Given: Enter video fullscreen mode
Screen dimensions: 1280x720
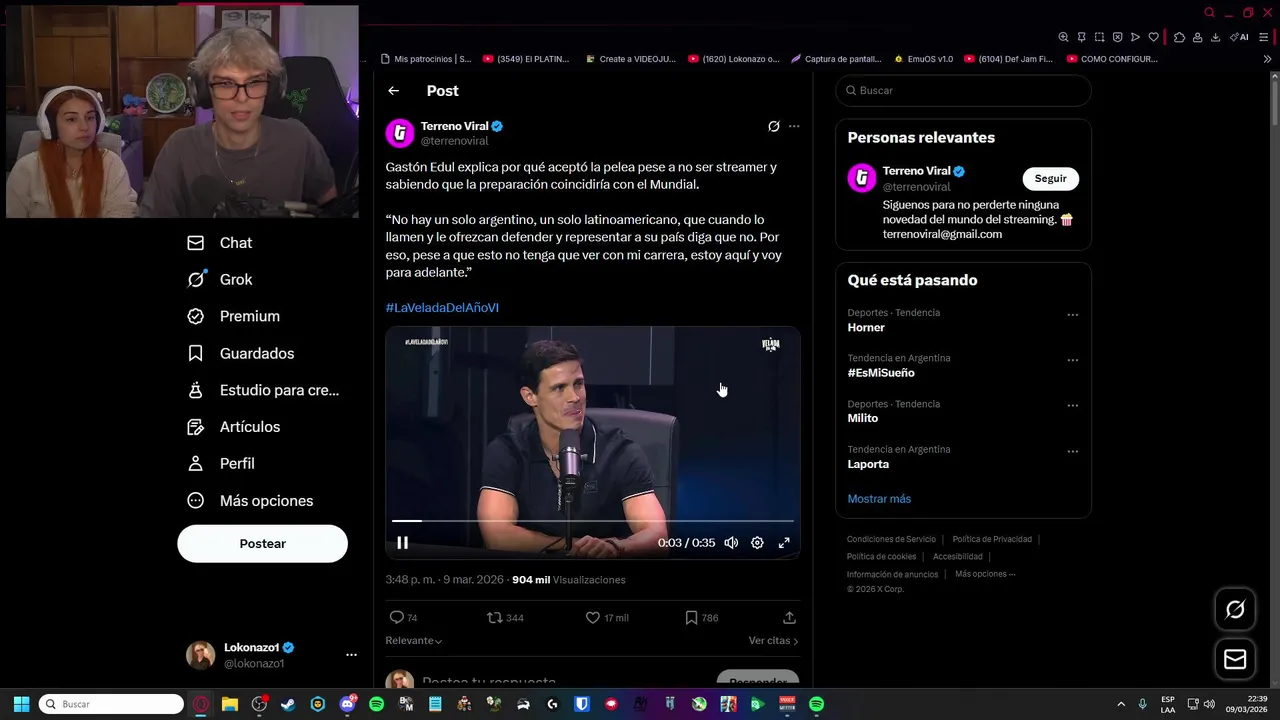Looking at the screenshot, I should click(x=784, y=543).
